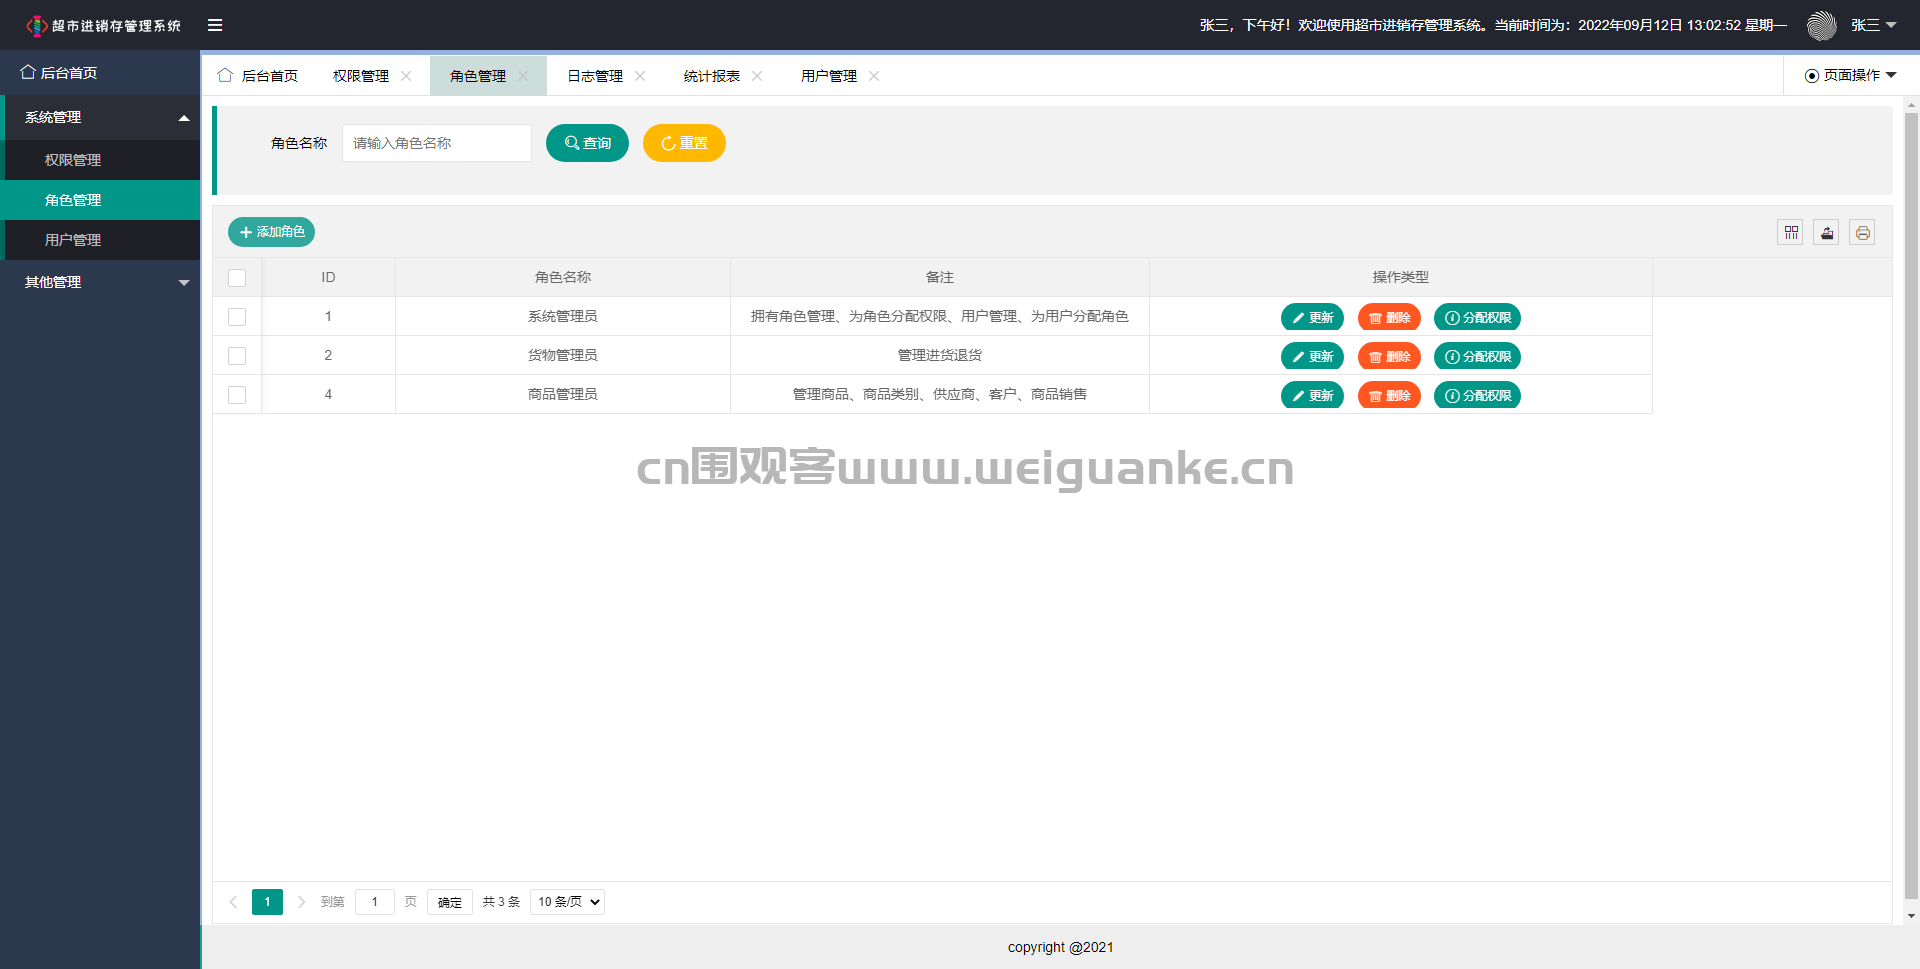Check the 系统管理员 row checkbox

click(x=237, y=317)
